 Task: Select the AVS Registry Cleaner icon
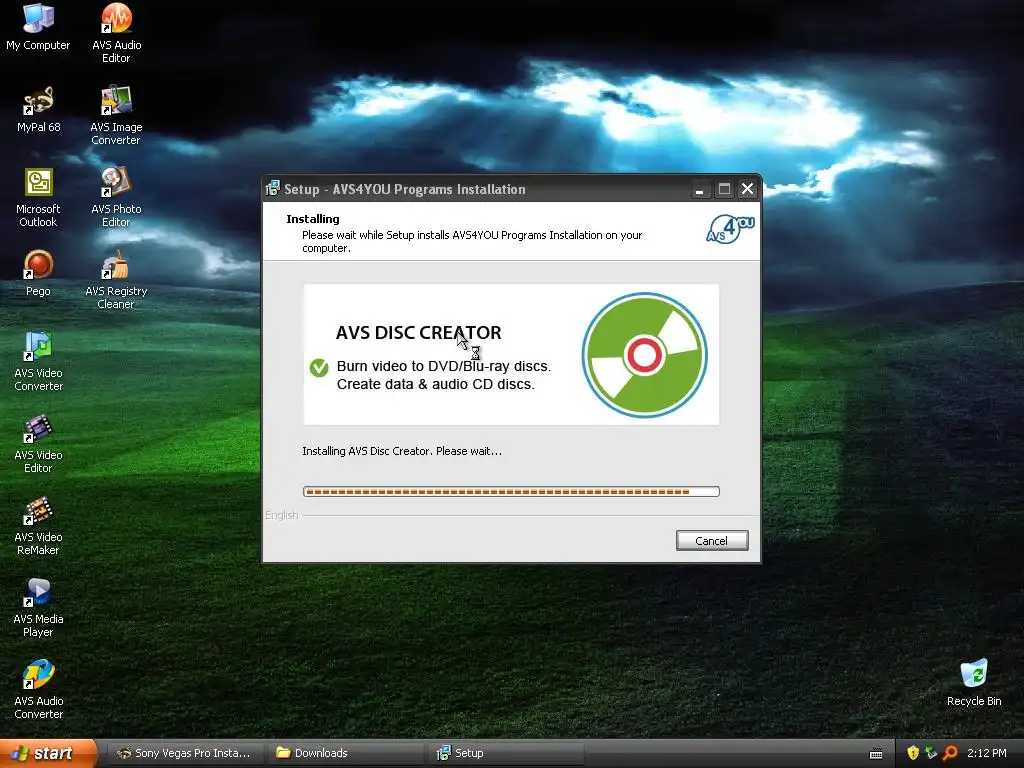point(116,280)
